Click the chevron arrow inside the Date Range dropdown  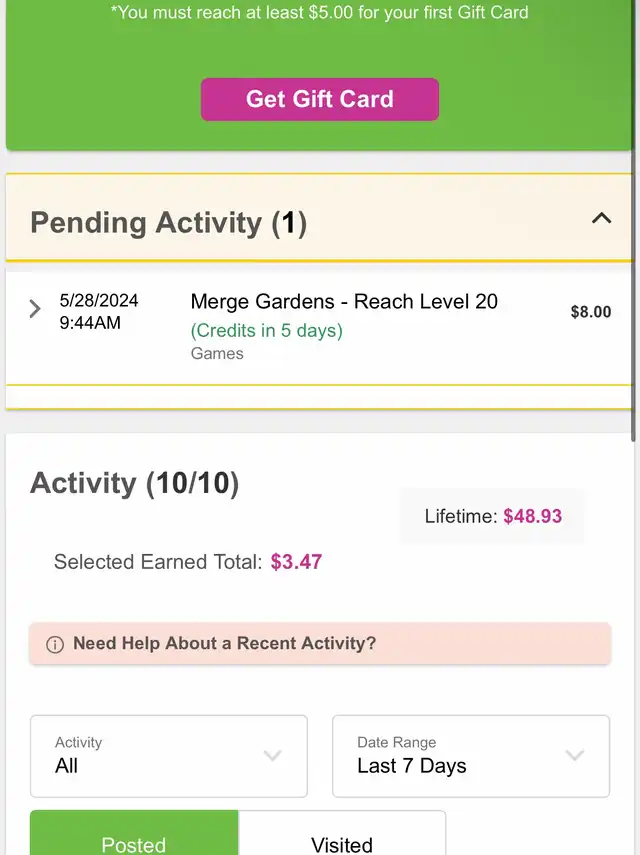[575, 756]
